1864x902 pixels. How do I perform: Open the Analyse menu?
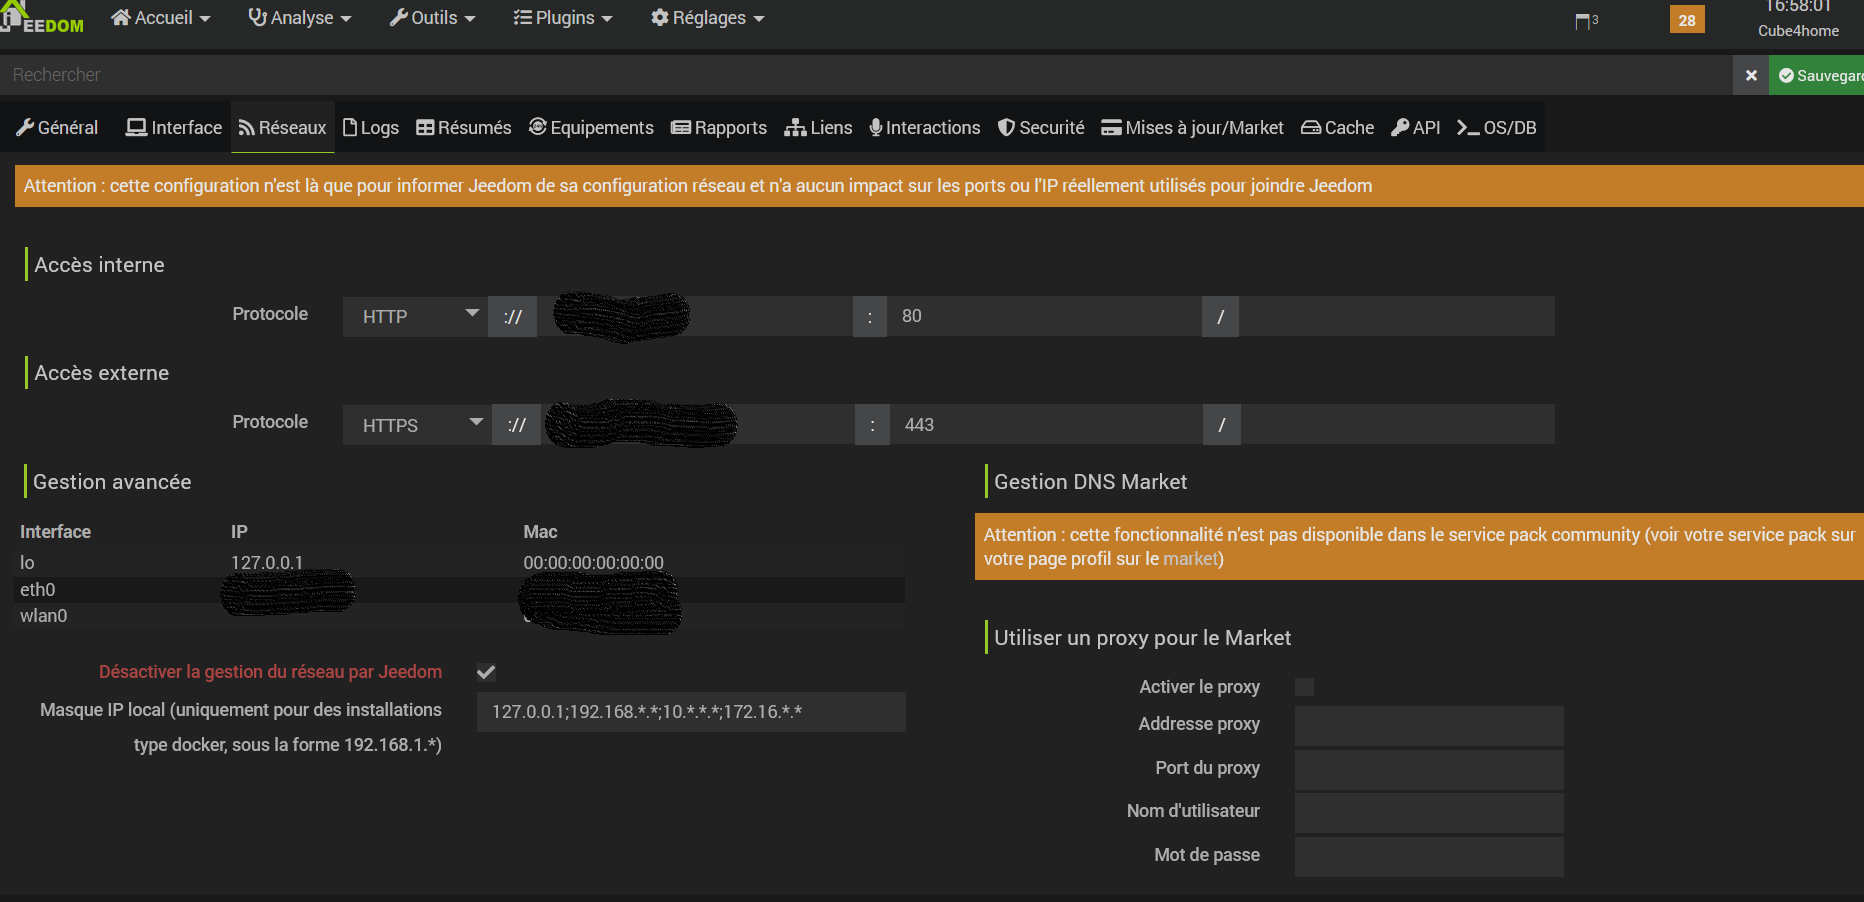[300, 18]
